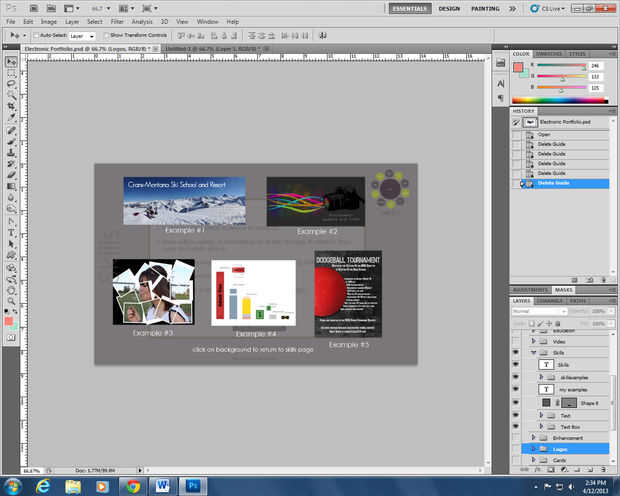The height and width of the screenshot is (496, 620).
Task: Collapse the Skills layer group
Action: click(534, 353)
